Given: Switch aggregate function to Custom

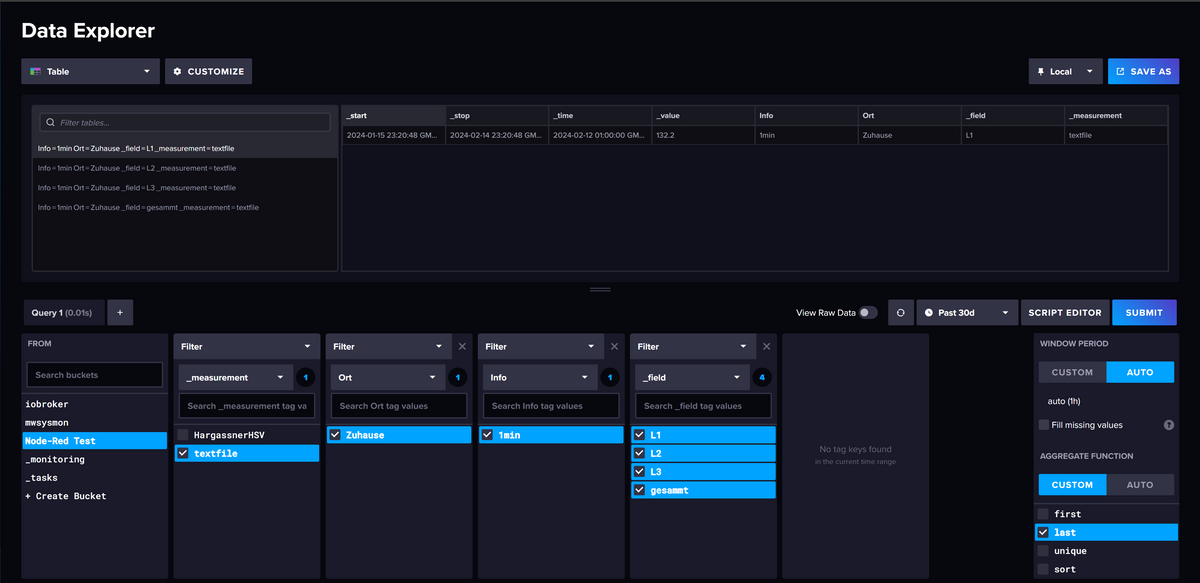Looking at the screenshot, I should (x=1072, y=484).
